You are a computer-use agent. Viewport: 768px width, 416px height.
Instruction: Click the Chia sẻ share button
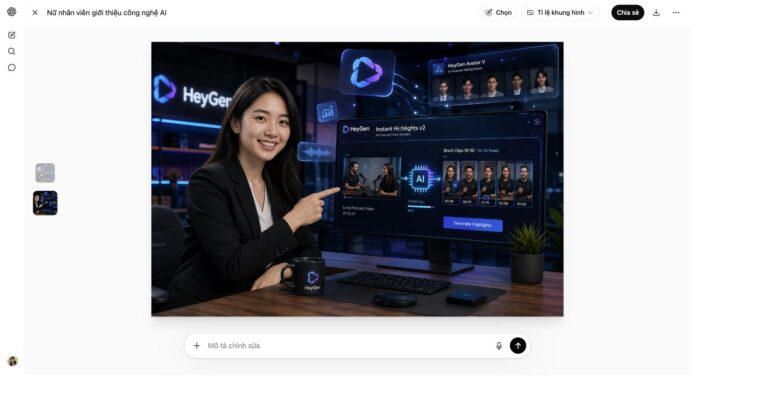click(627, 13)
